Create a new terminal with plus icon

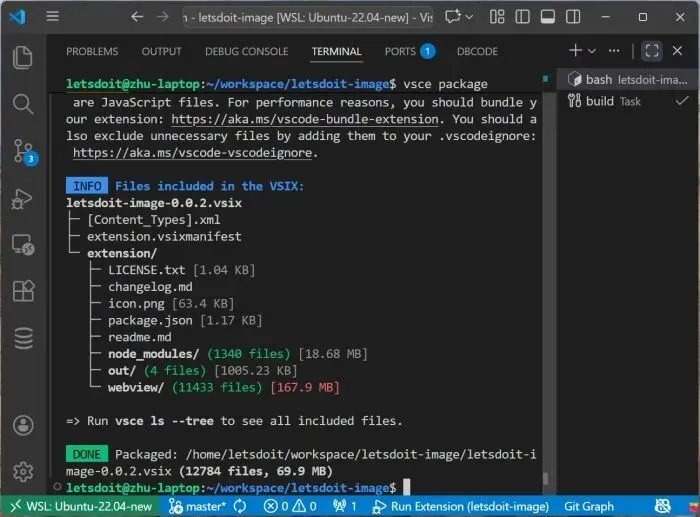coord(575,50)
